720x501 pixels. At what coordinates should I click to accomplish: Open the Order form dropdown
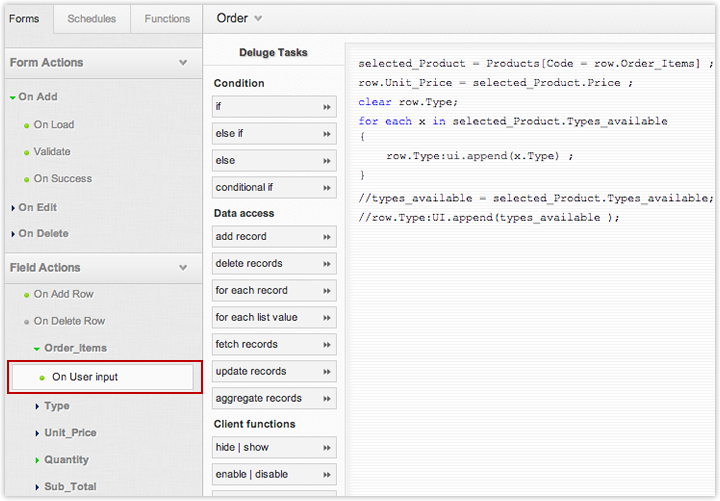pos(240,18)
